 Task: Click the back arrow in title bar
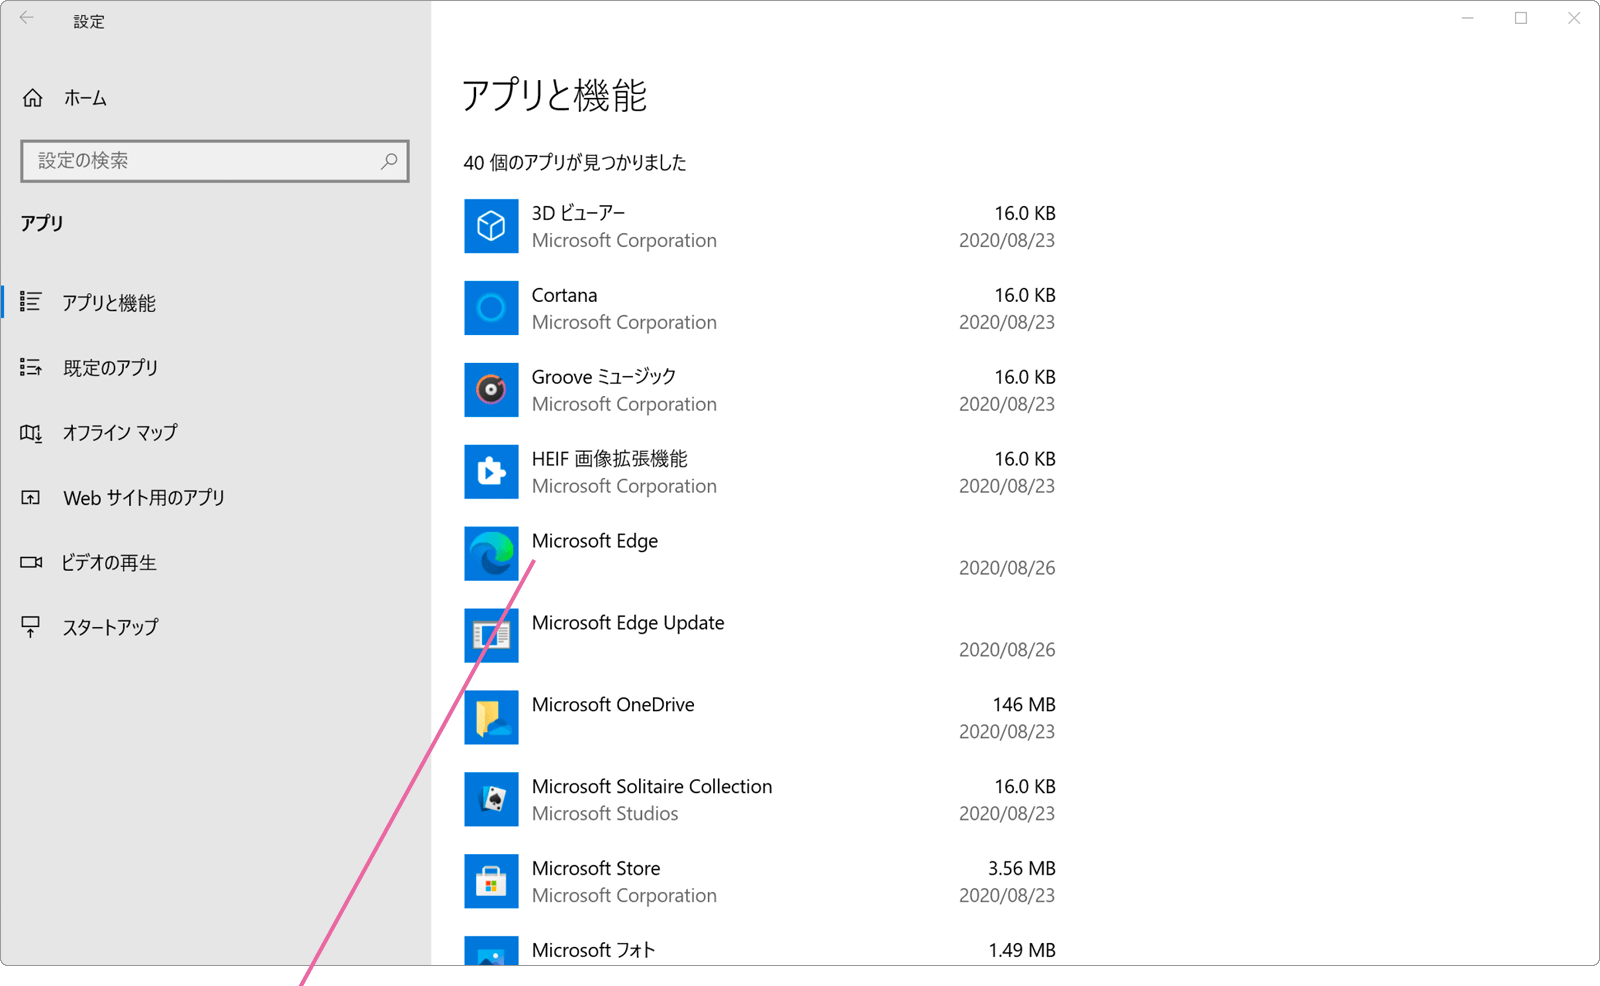pyautogui.click(x=27, y=18)
